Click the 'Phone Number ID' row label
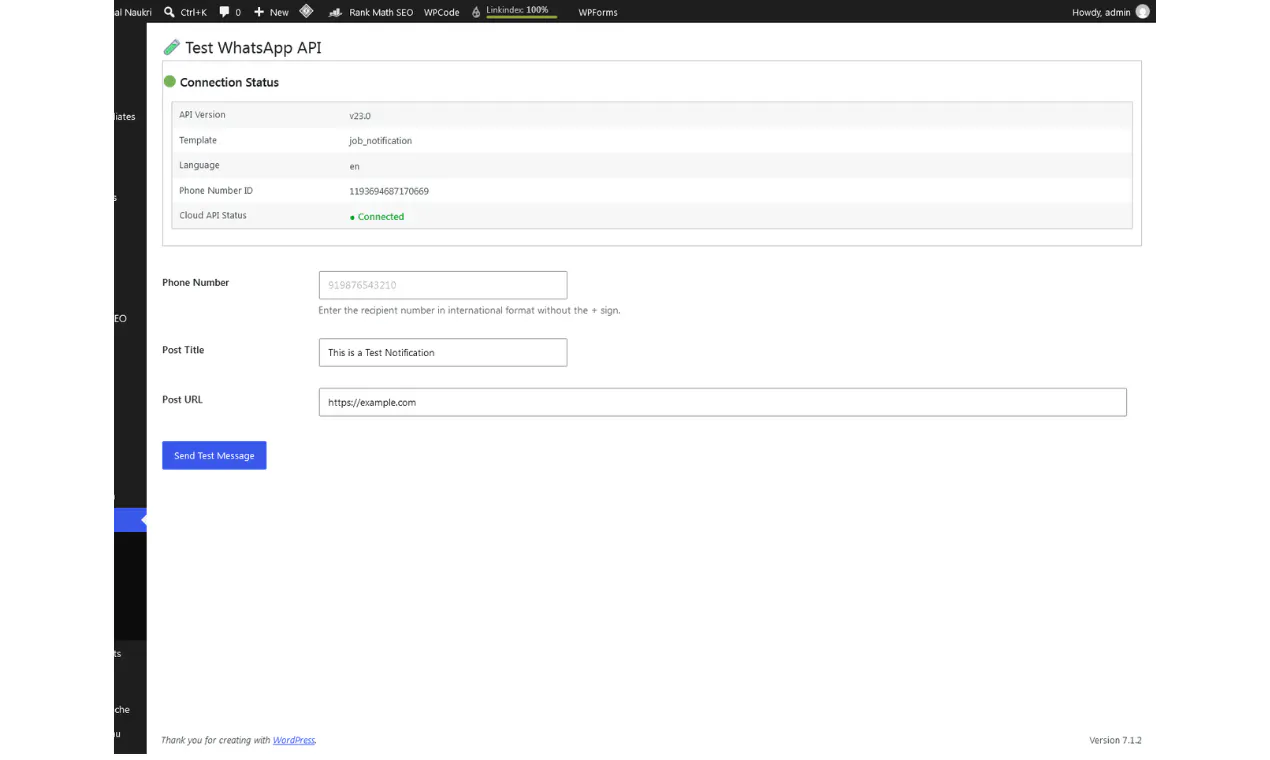Viewport: 1270px width, 760px height. (216, 190)
